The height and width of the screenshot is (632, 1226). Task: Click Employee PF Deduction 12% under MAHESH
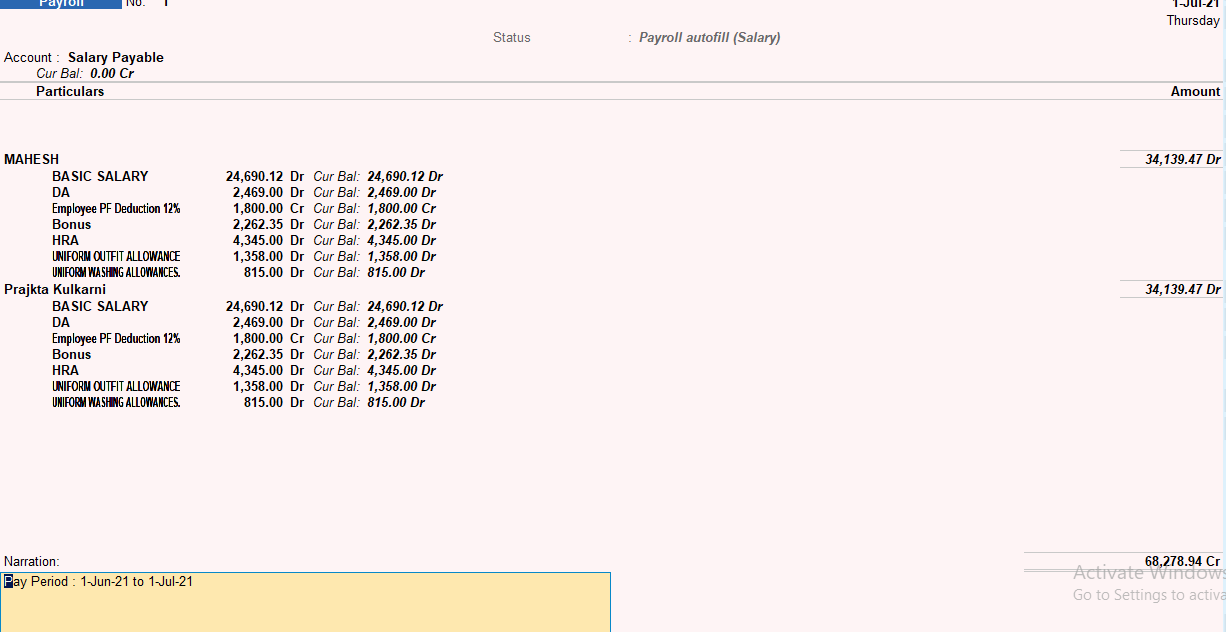click(x=116, y=208)
